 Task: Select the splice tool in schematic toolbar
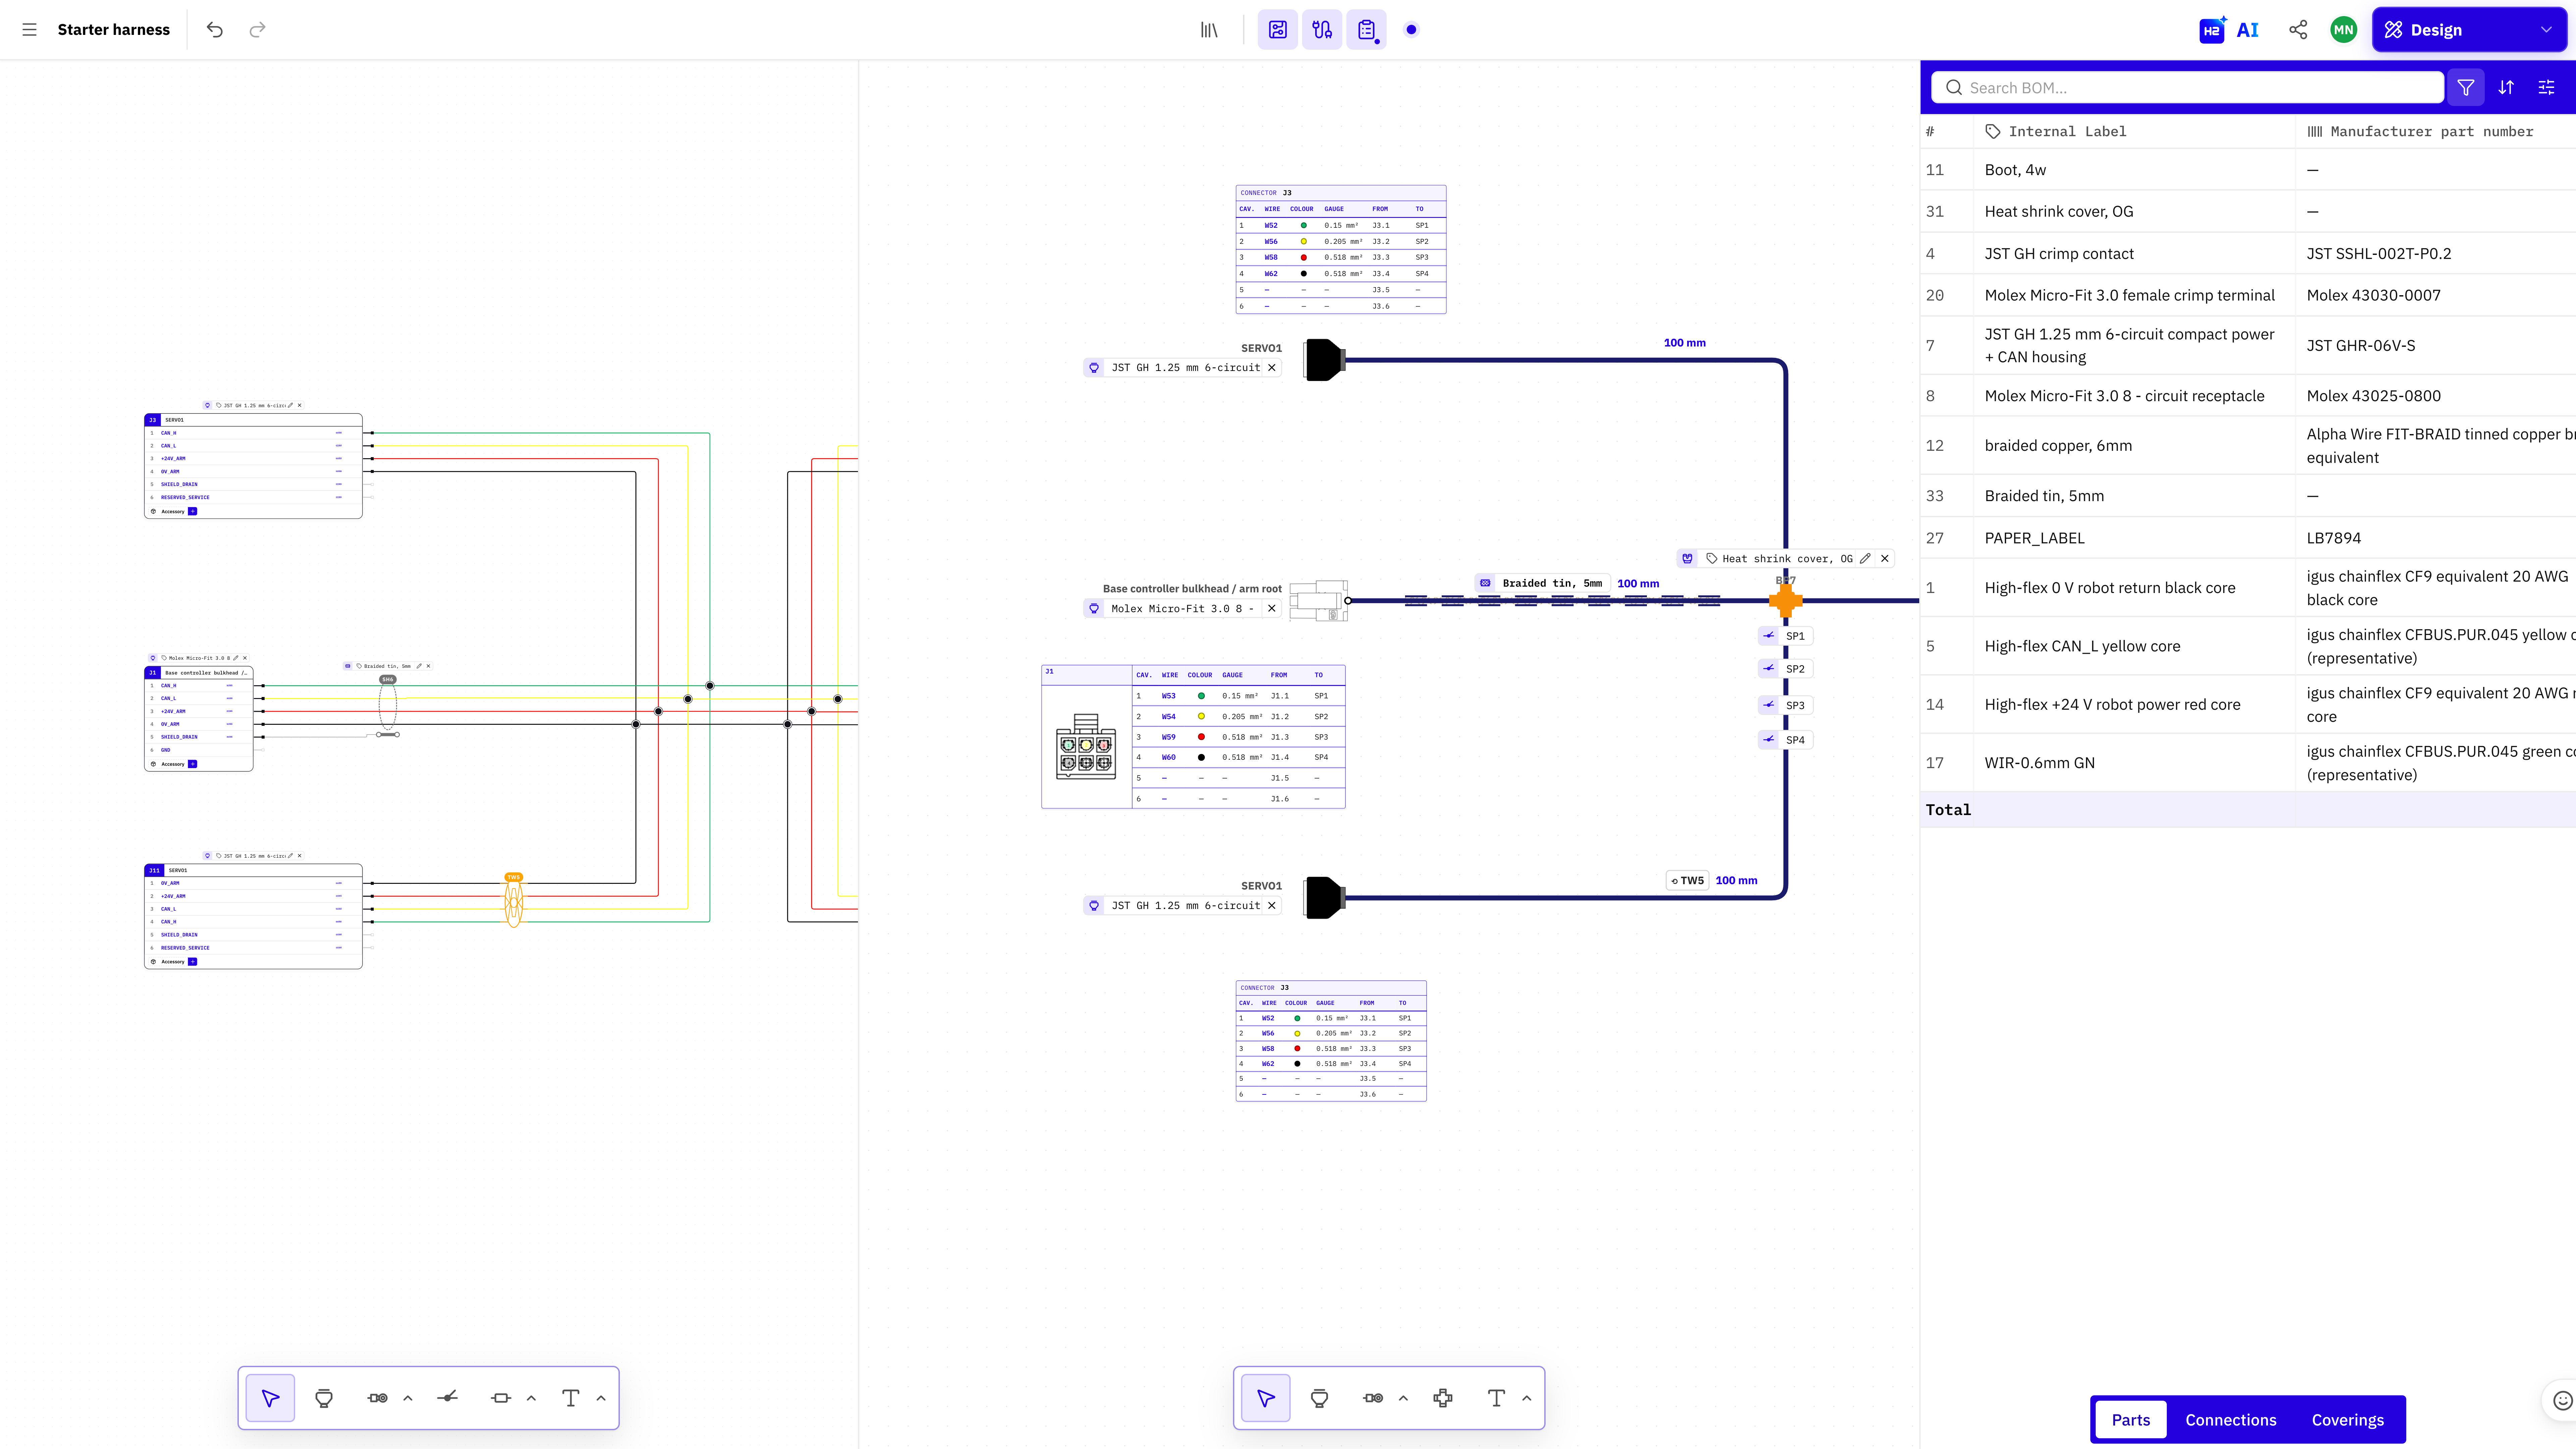pyautogui.click(x=448, y=1398)
